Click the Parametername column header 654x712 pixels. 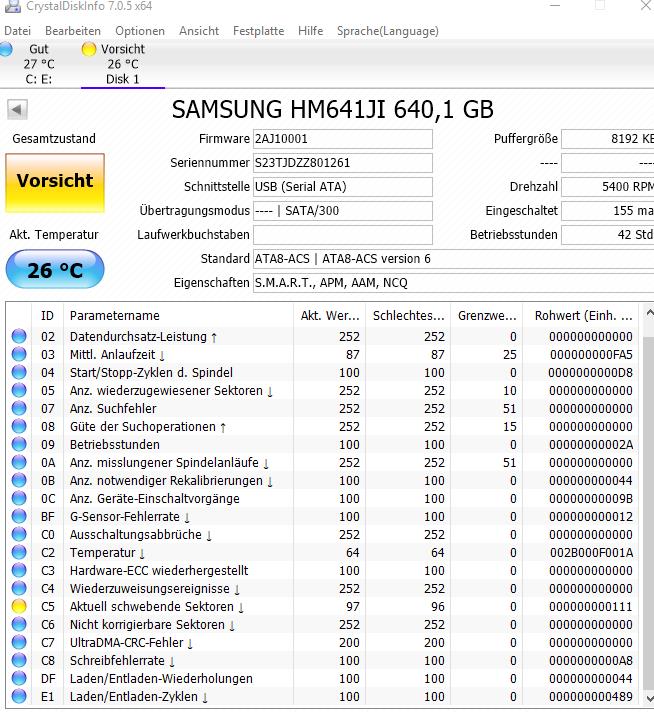[x=178, y=316]
